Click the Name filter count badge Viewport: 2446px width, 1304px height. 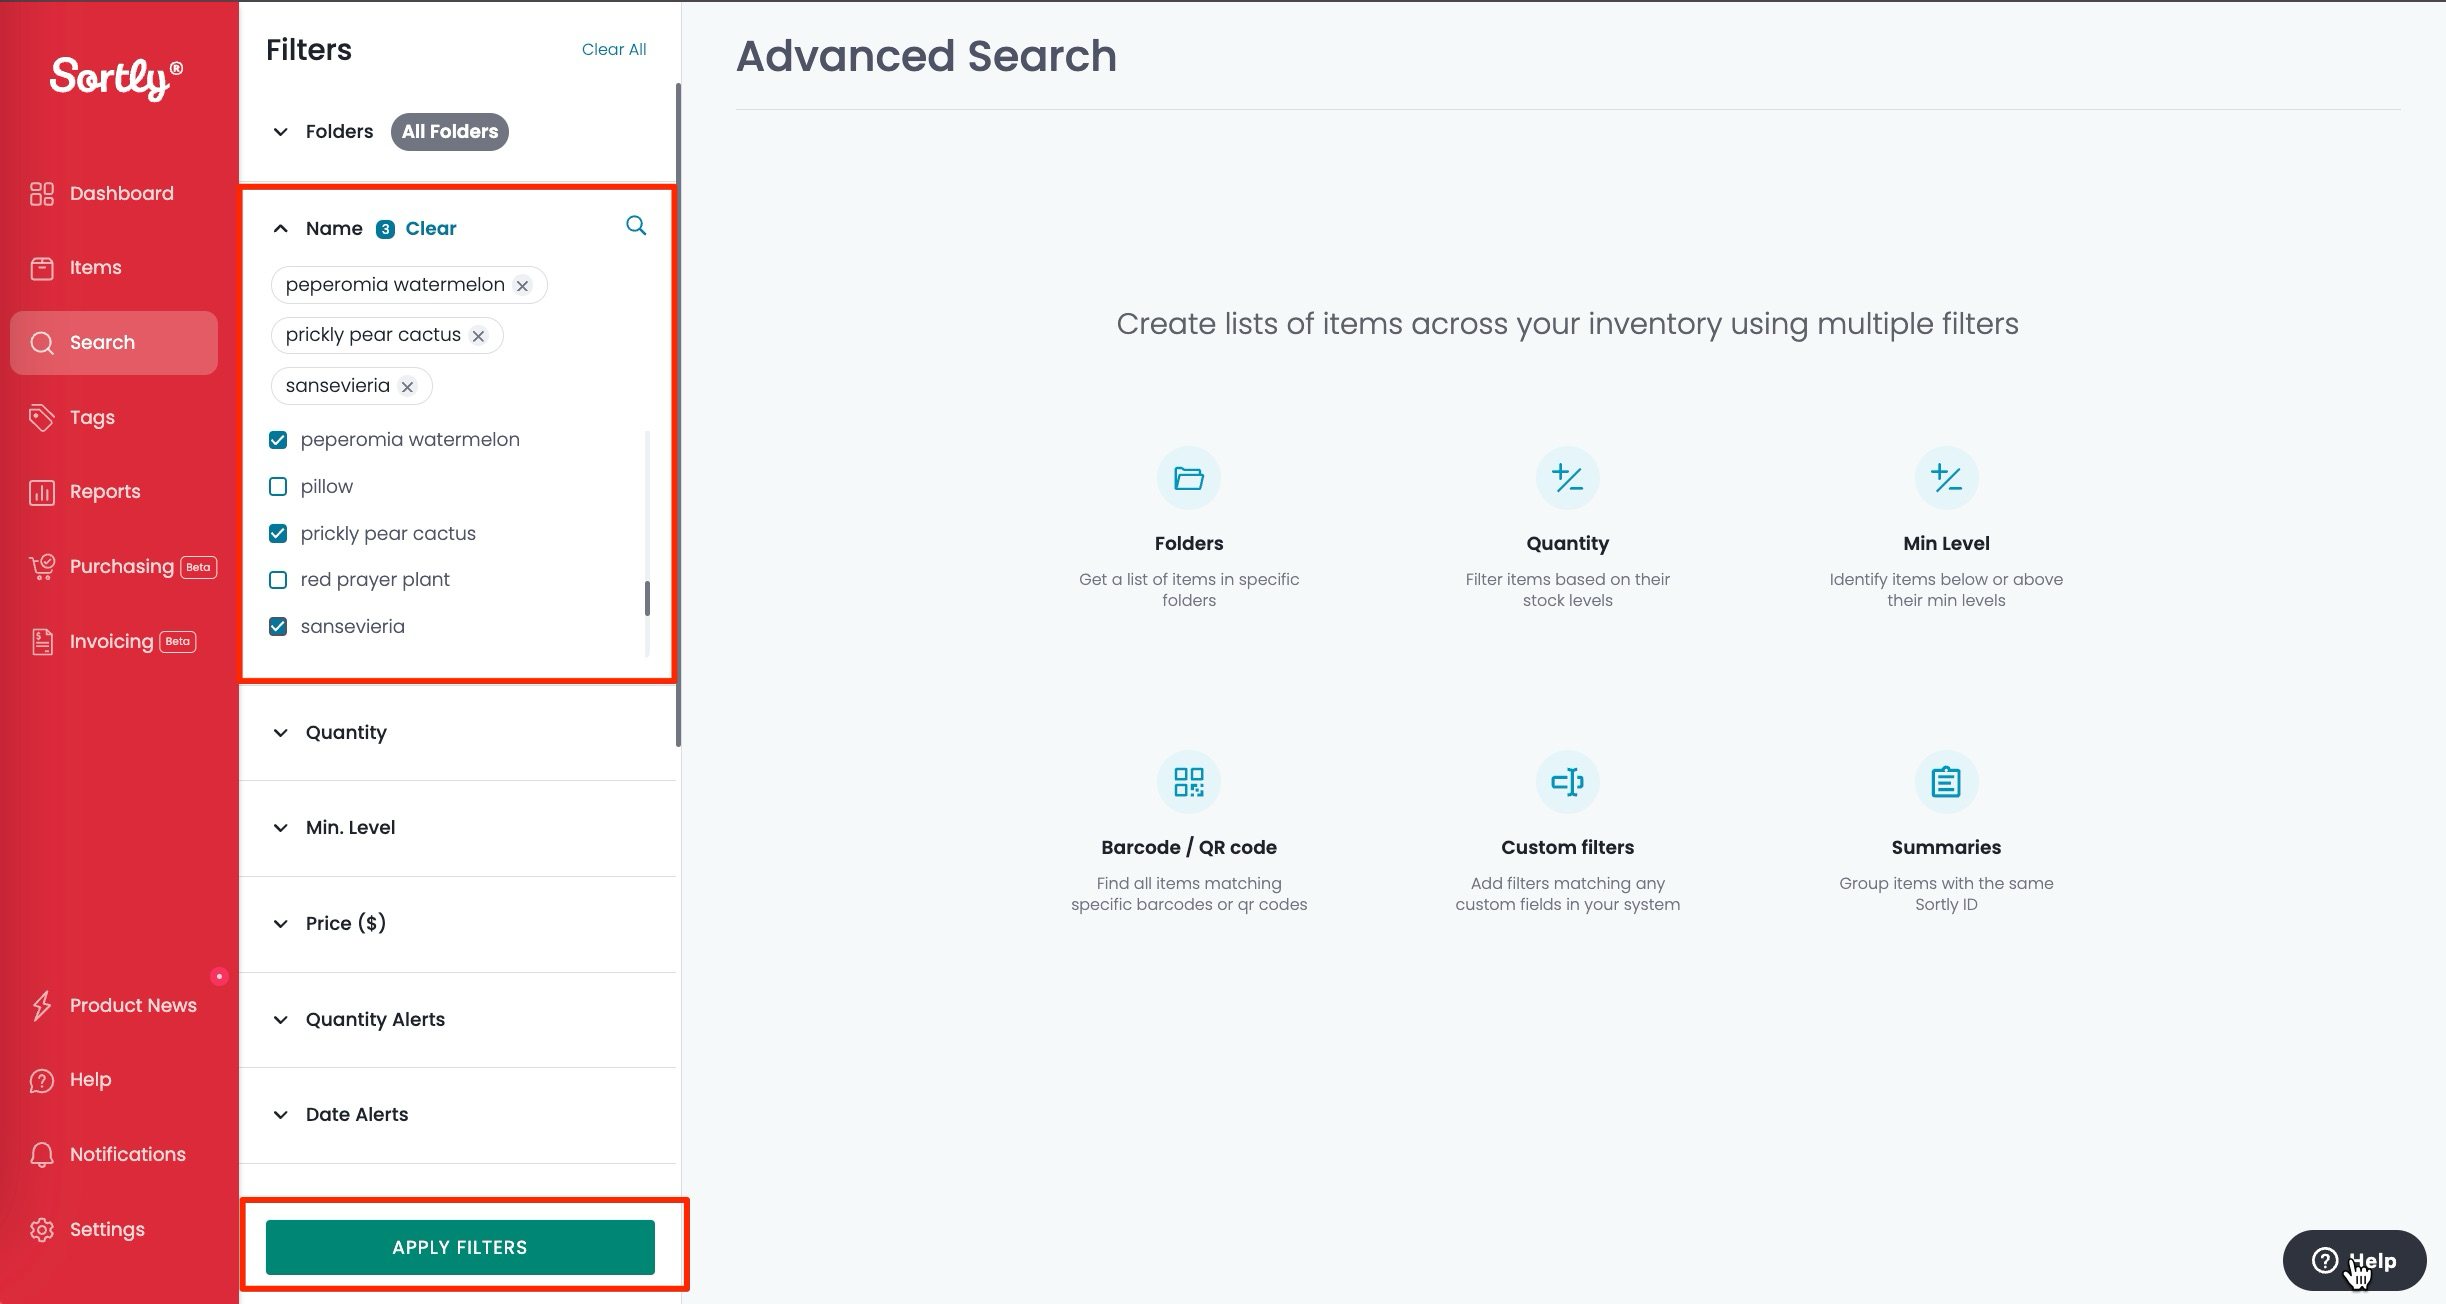point(385,230)
